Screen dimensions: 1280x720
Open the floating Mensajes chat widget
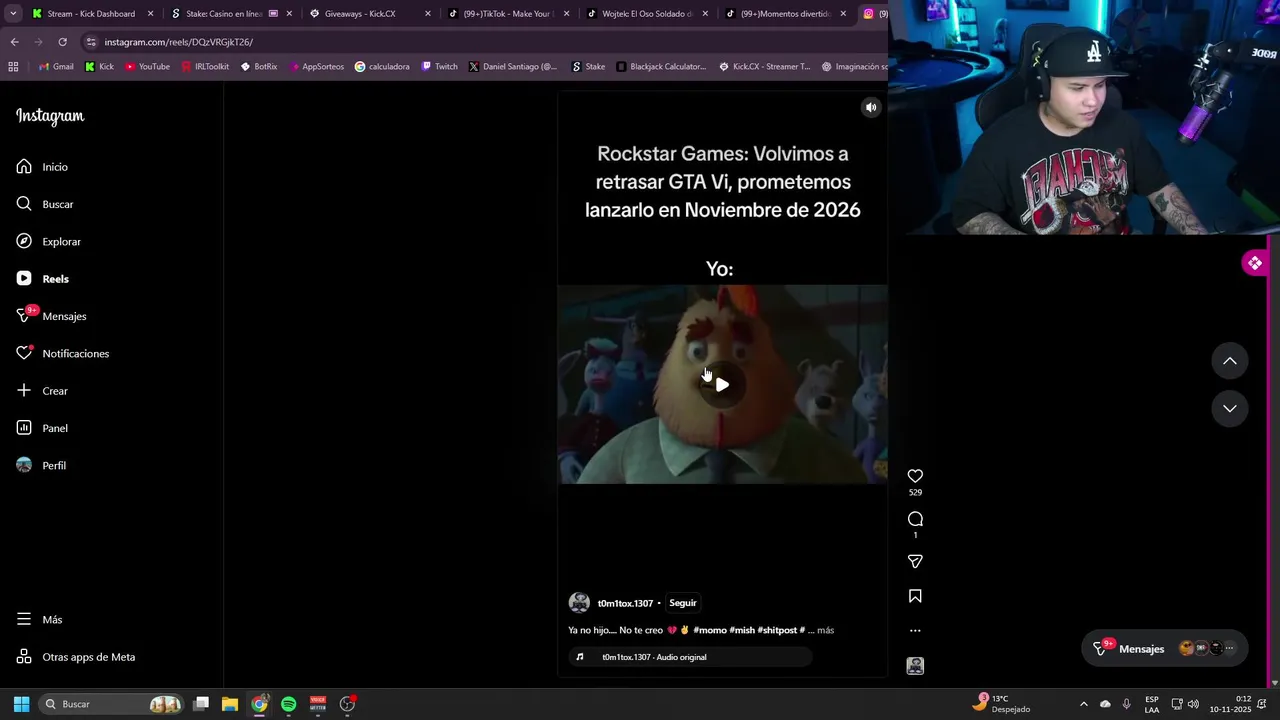click(1165, 648)
